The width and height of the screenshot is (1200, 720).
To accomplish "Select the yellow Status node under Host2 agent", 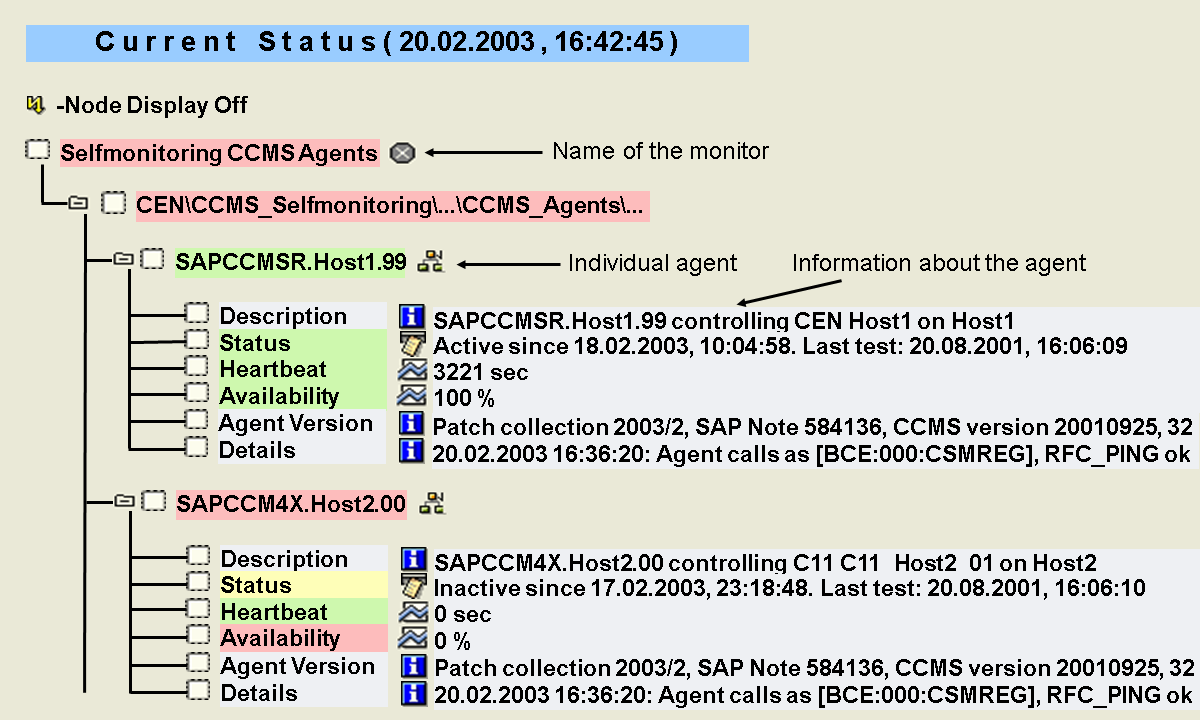I will point(256,585).
